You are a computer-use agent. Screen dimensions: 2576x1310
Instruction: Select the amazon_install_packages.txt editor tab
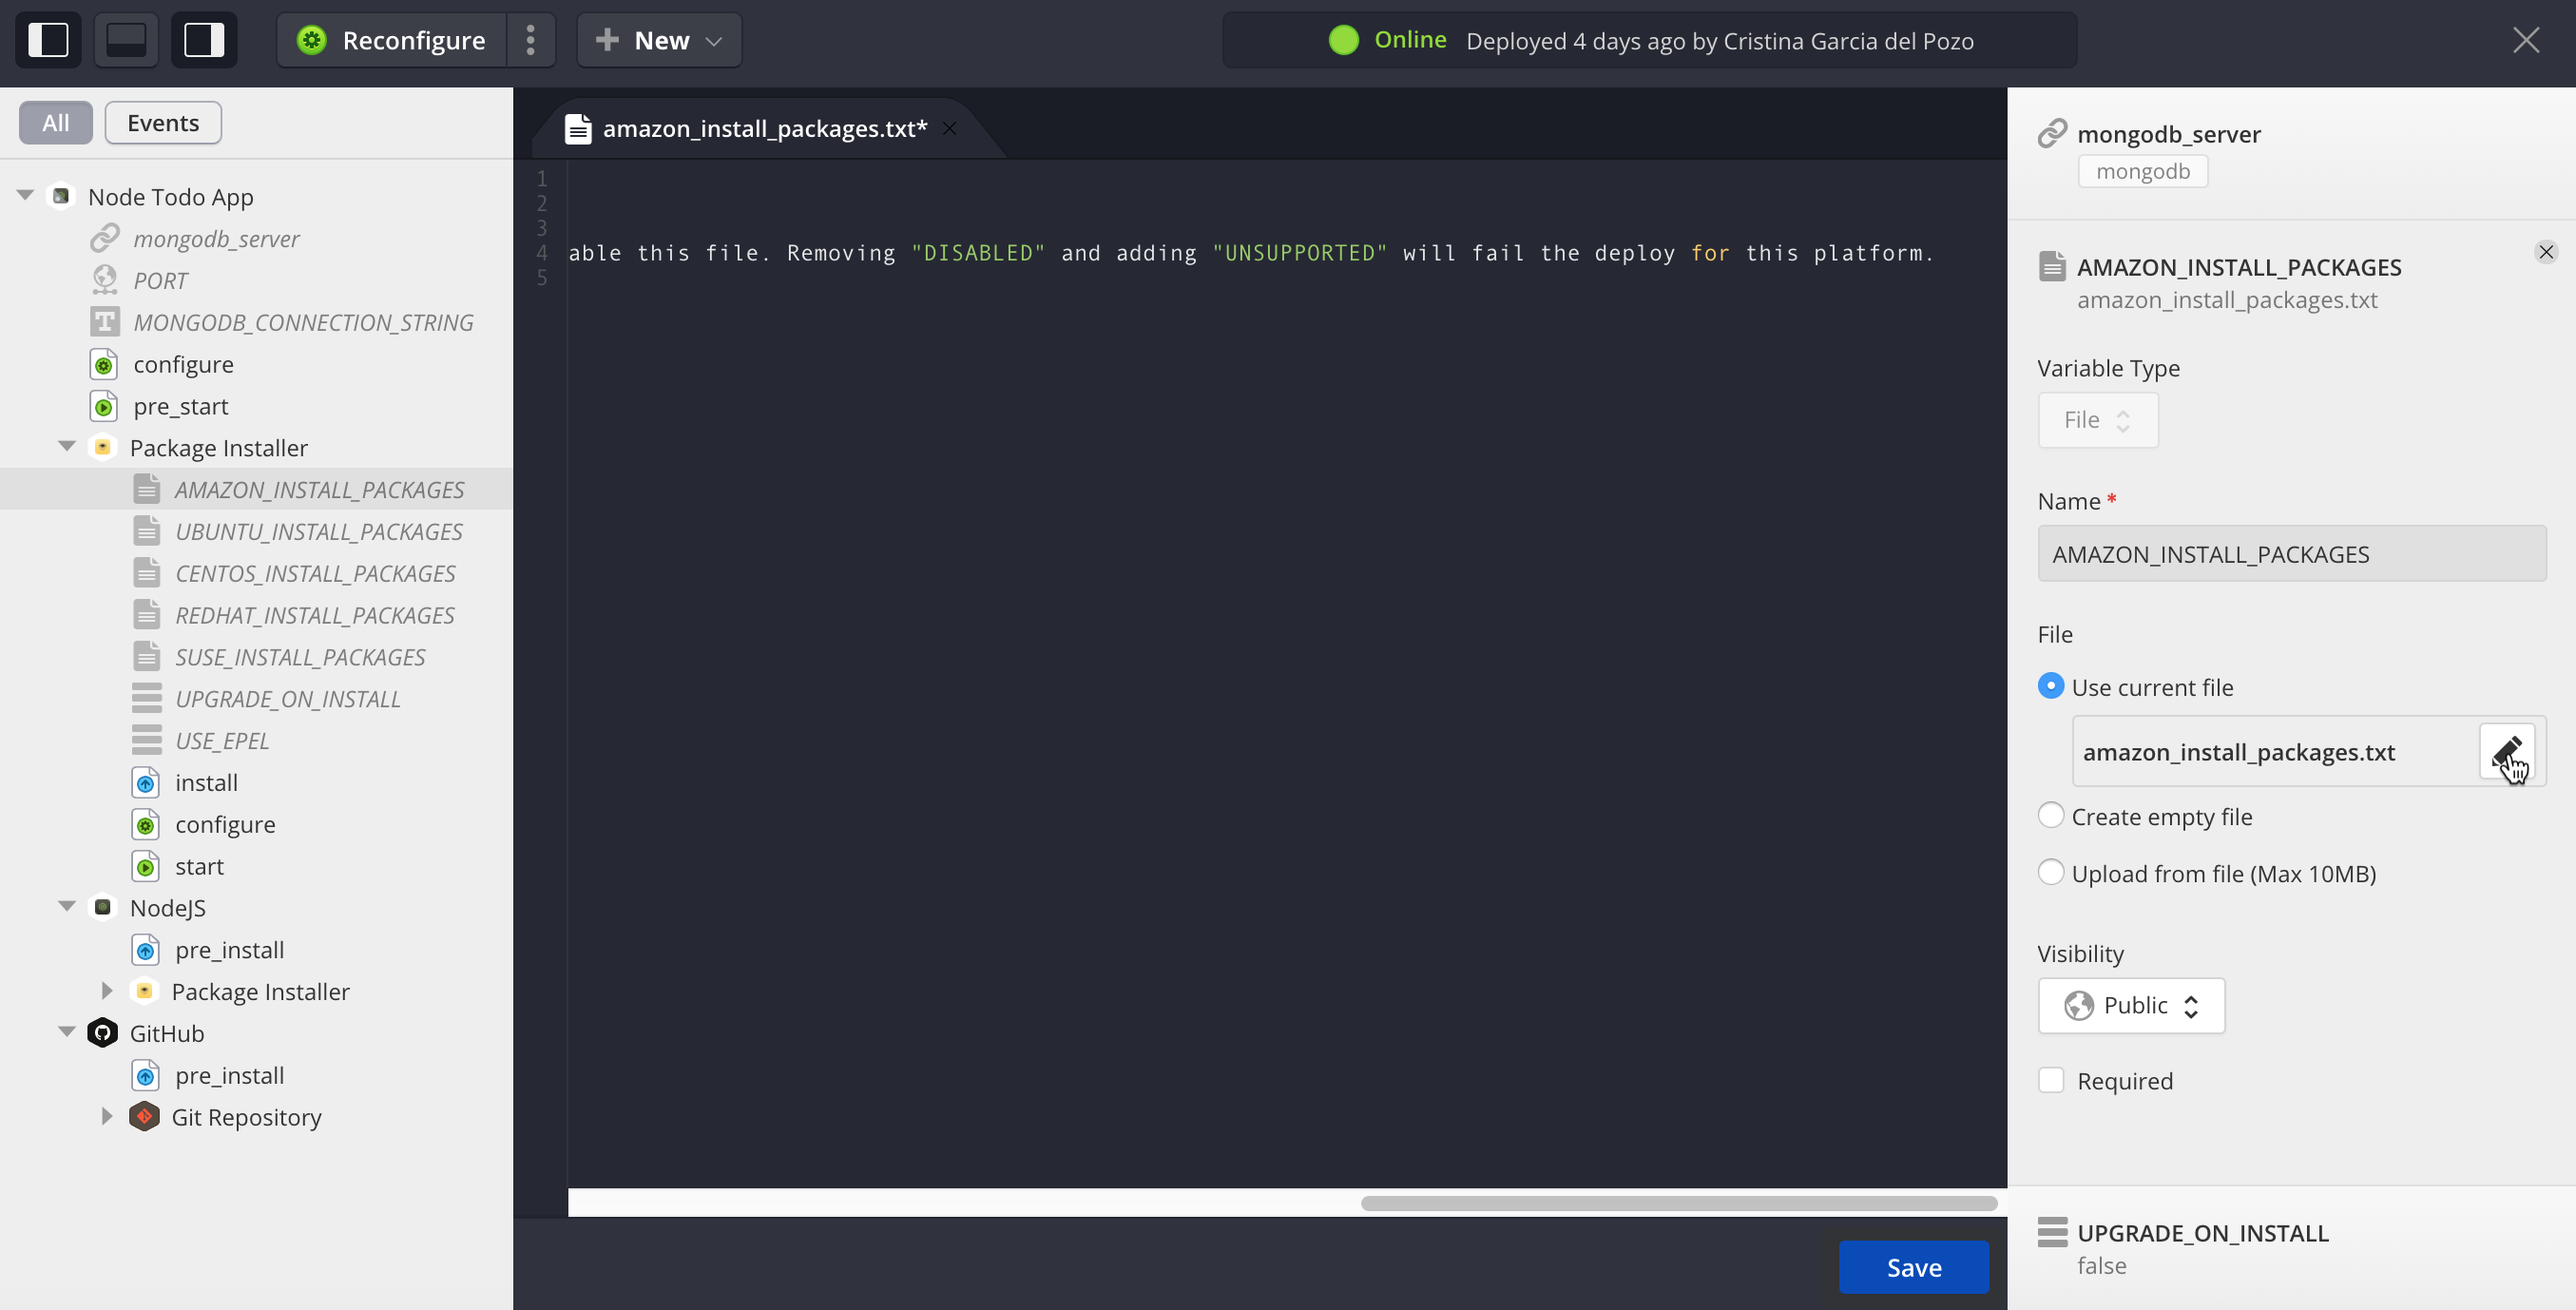click(764, 128)
